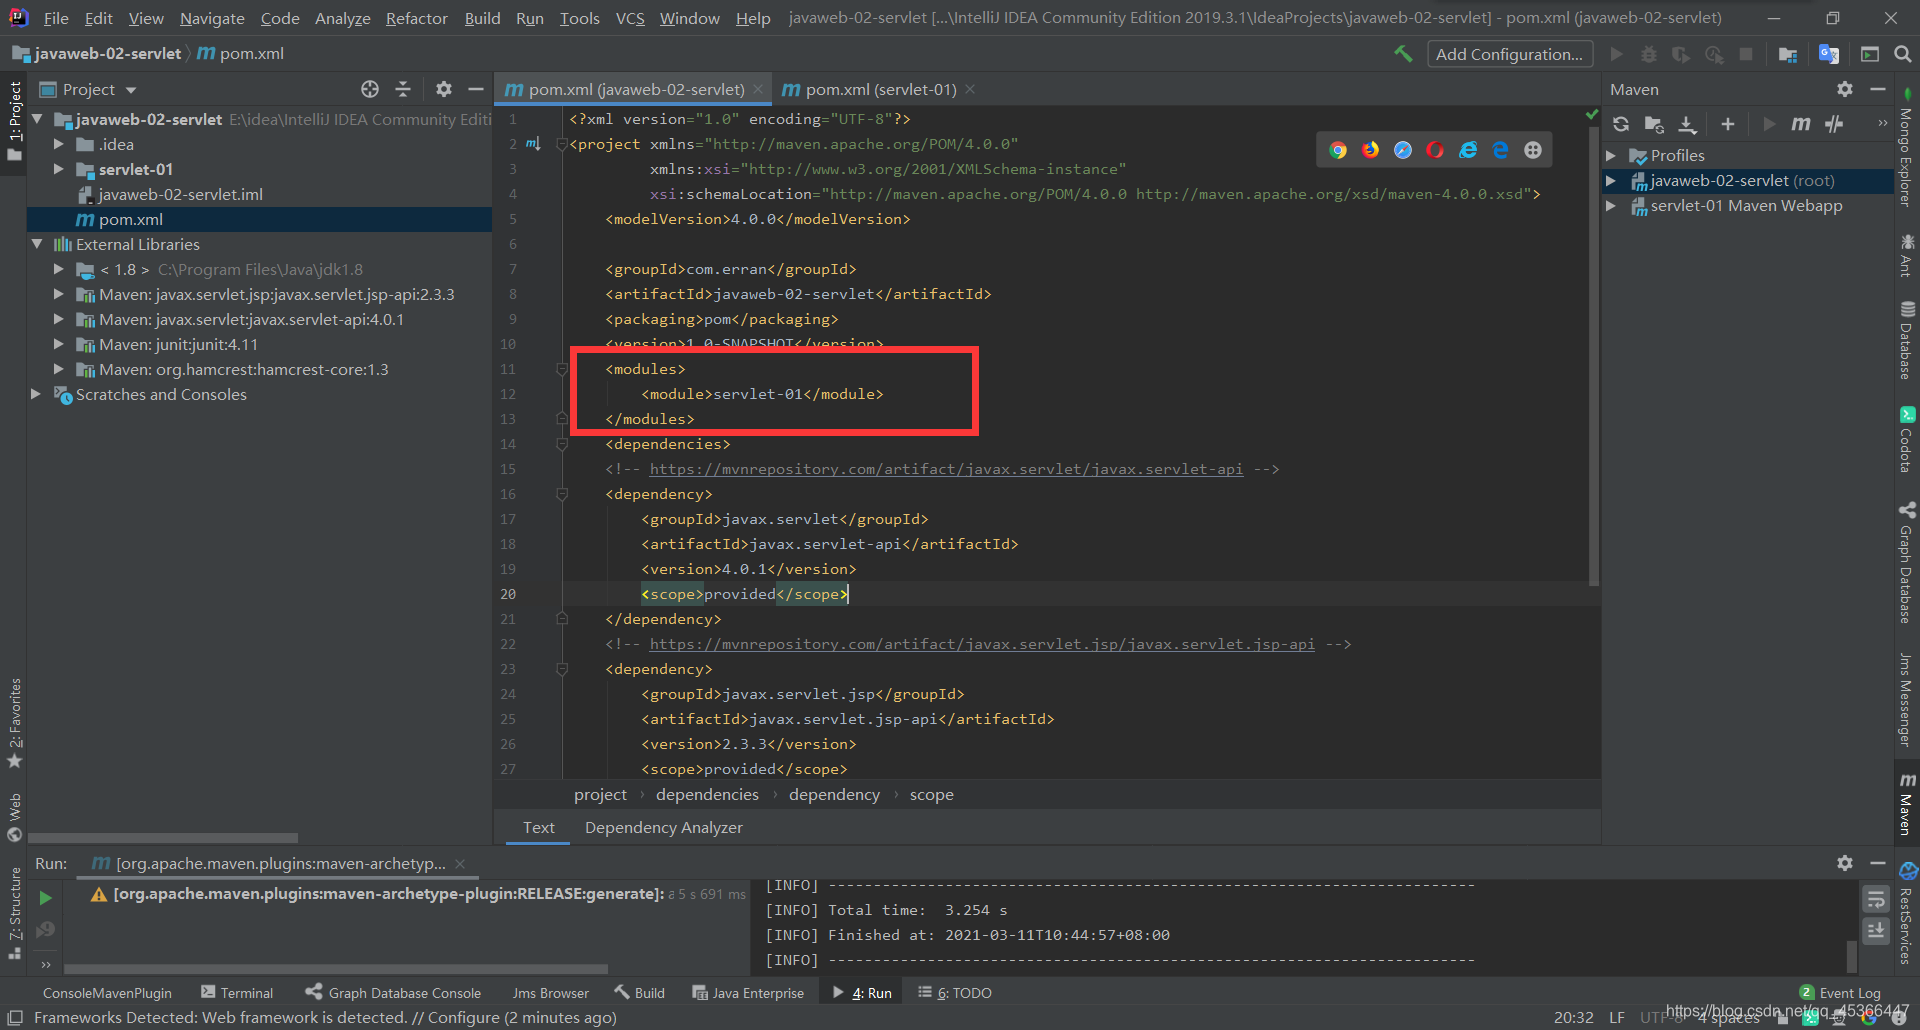The image size is (1920, 1030).
Task: Toggle Structure tool window stripe button
Action: pos(14,914)
